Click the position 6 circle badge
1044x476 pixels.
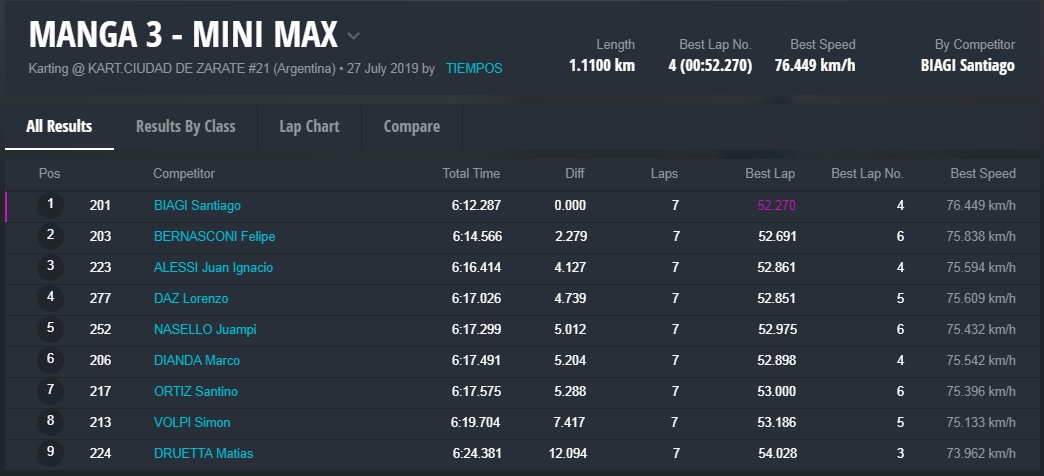point(50,360)
